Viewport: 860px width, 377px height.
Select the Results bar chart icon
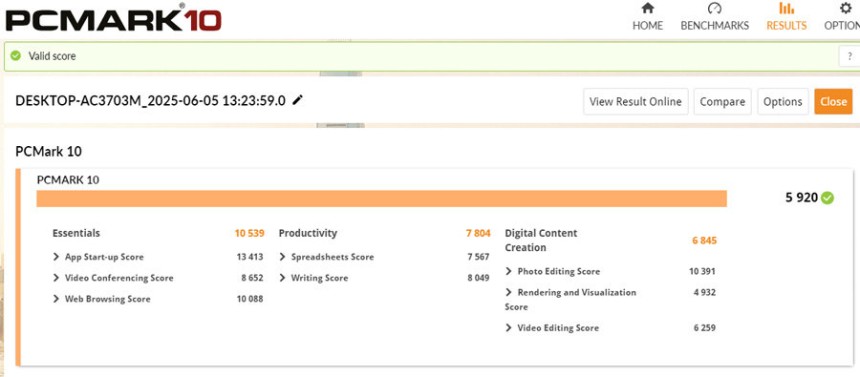pyautogui.click(x=787, y=8)
